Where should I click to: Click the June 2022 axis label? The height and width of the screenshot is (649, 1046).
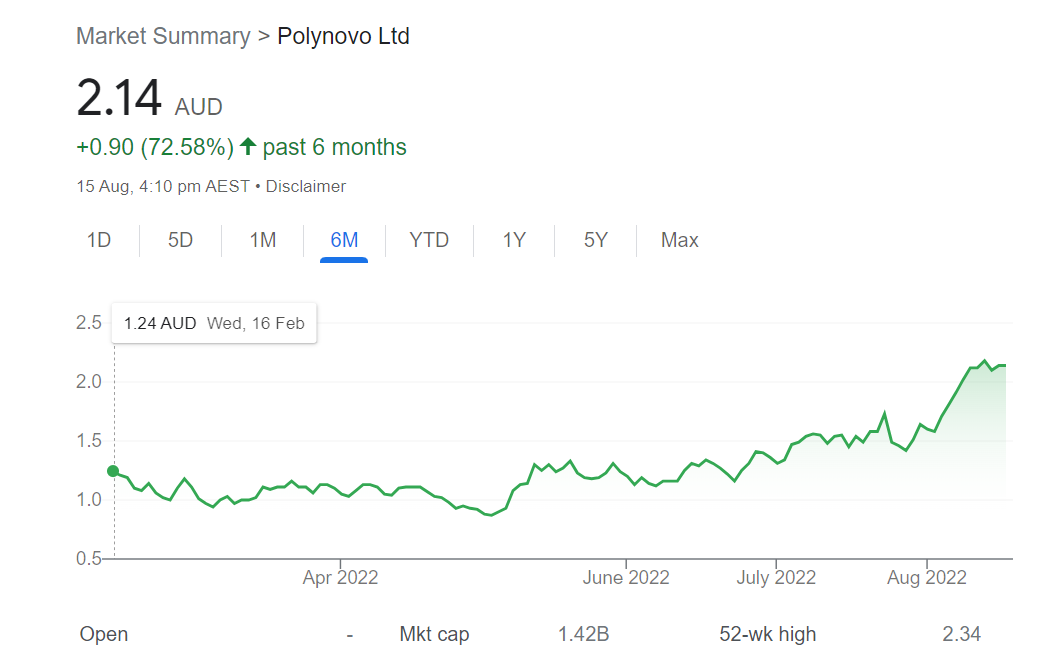[626, 577]
